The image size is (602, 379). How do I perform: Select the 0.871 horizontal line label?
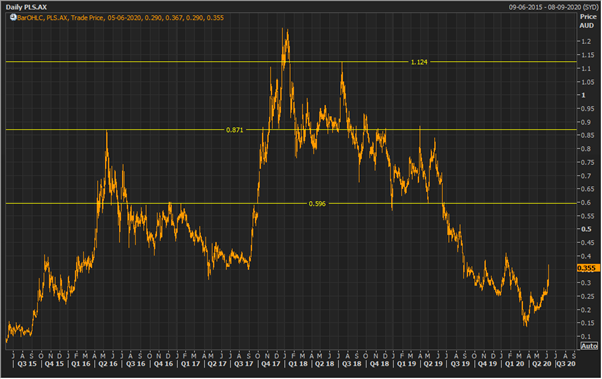234,130
